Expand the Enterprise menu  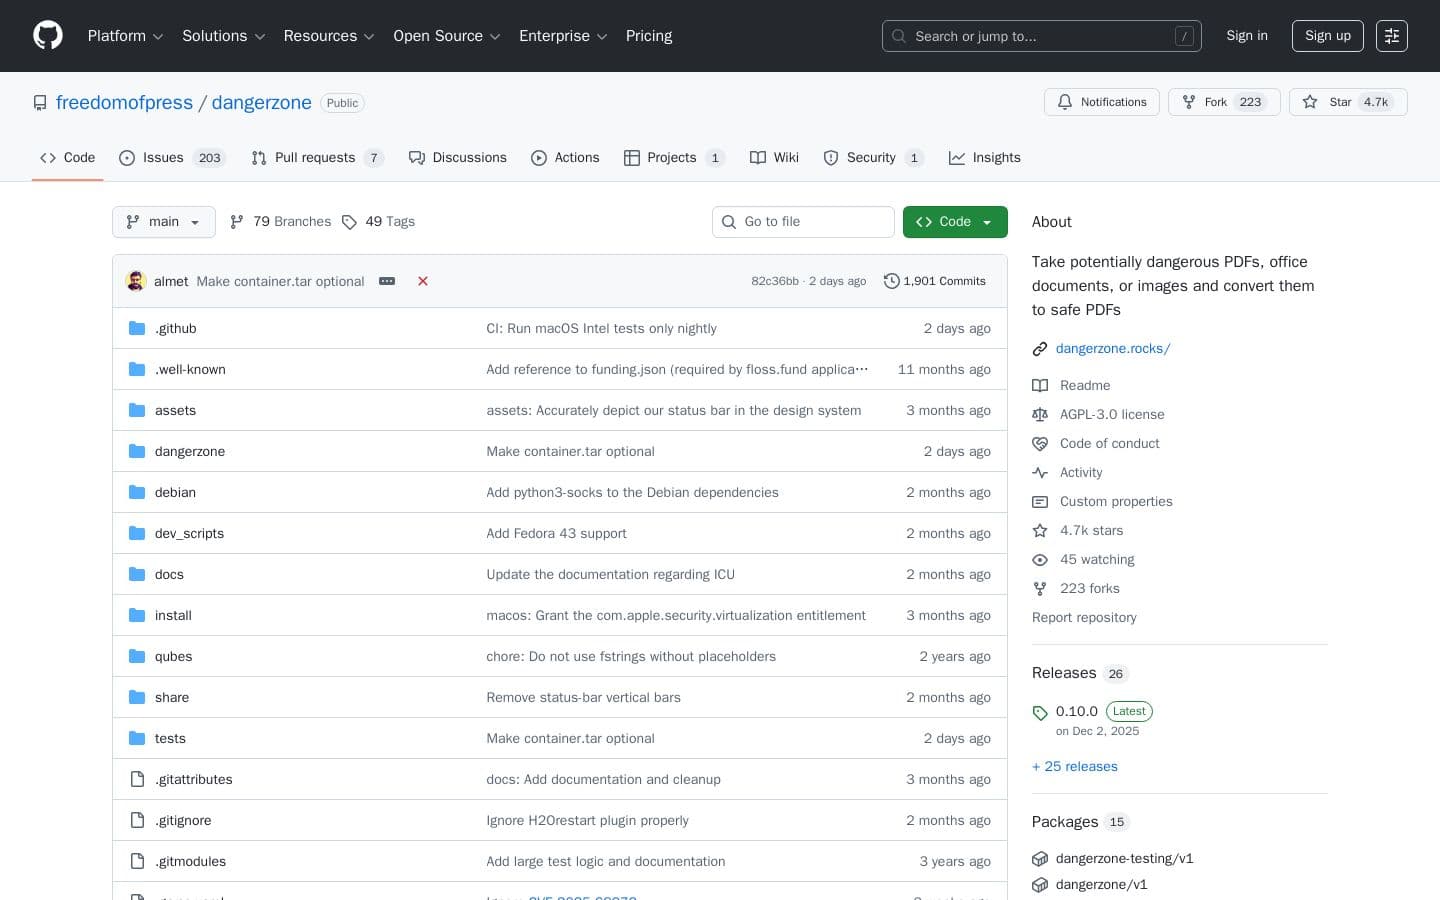coord(563,36)
